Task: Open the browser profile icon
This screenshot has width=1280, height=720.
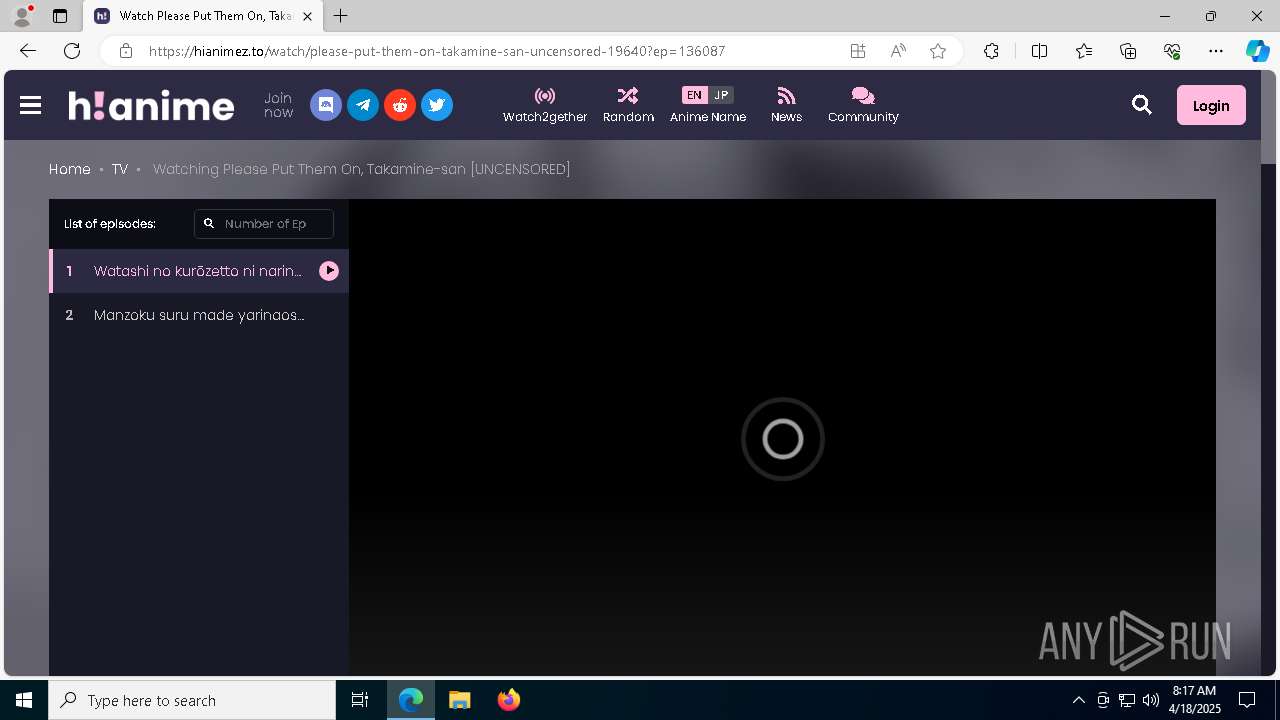Action: 21,16
